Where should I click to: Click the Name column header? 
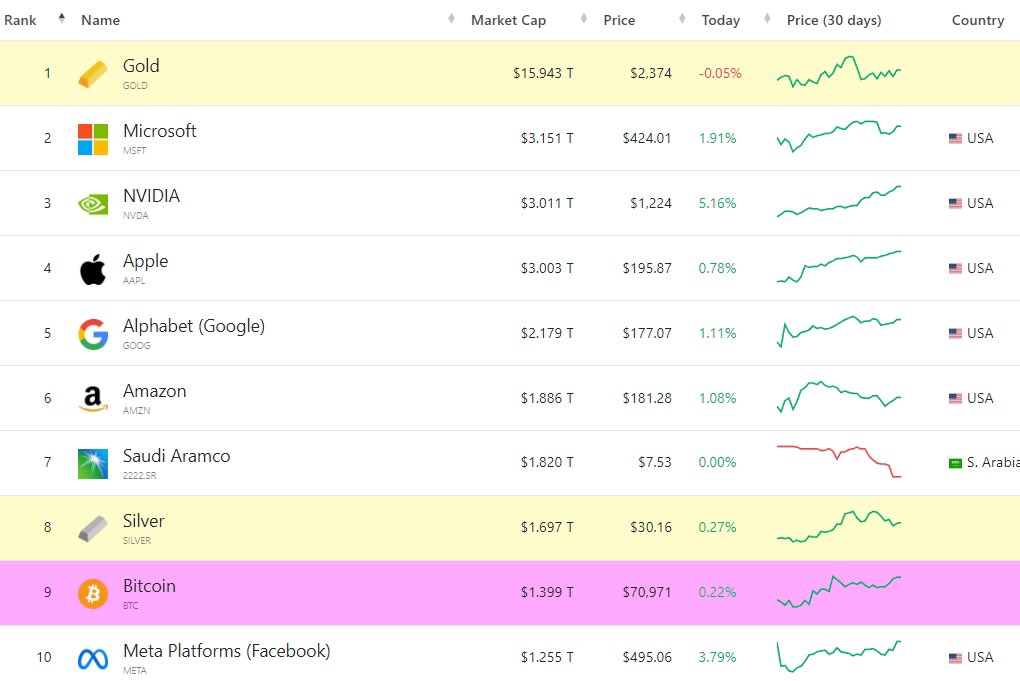point(100,20)
